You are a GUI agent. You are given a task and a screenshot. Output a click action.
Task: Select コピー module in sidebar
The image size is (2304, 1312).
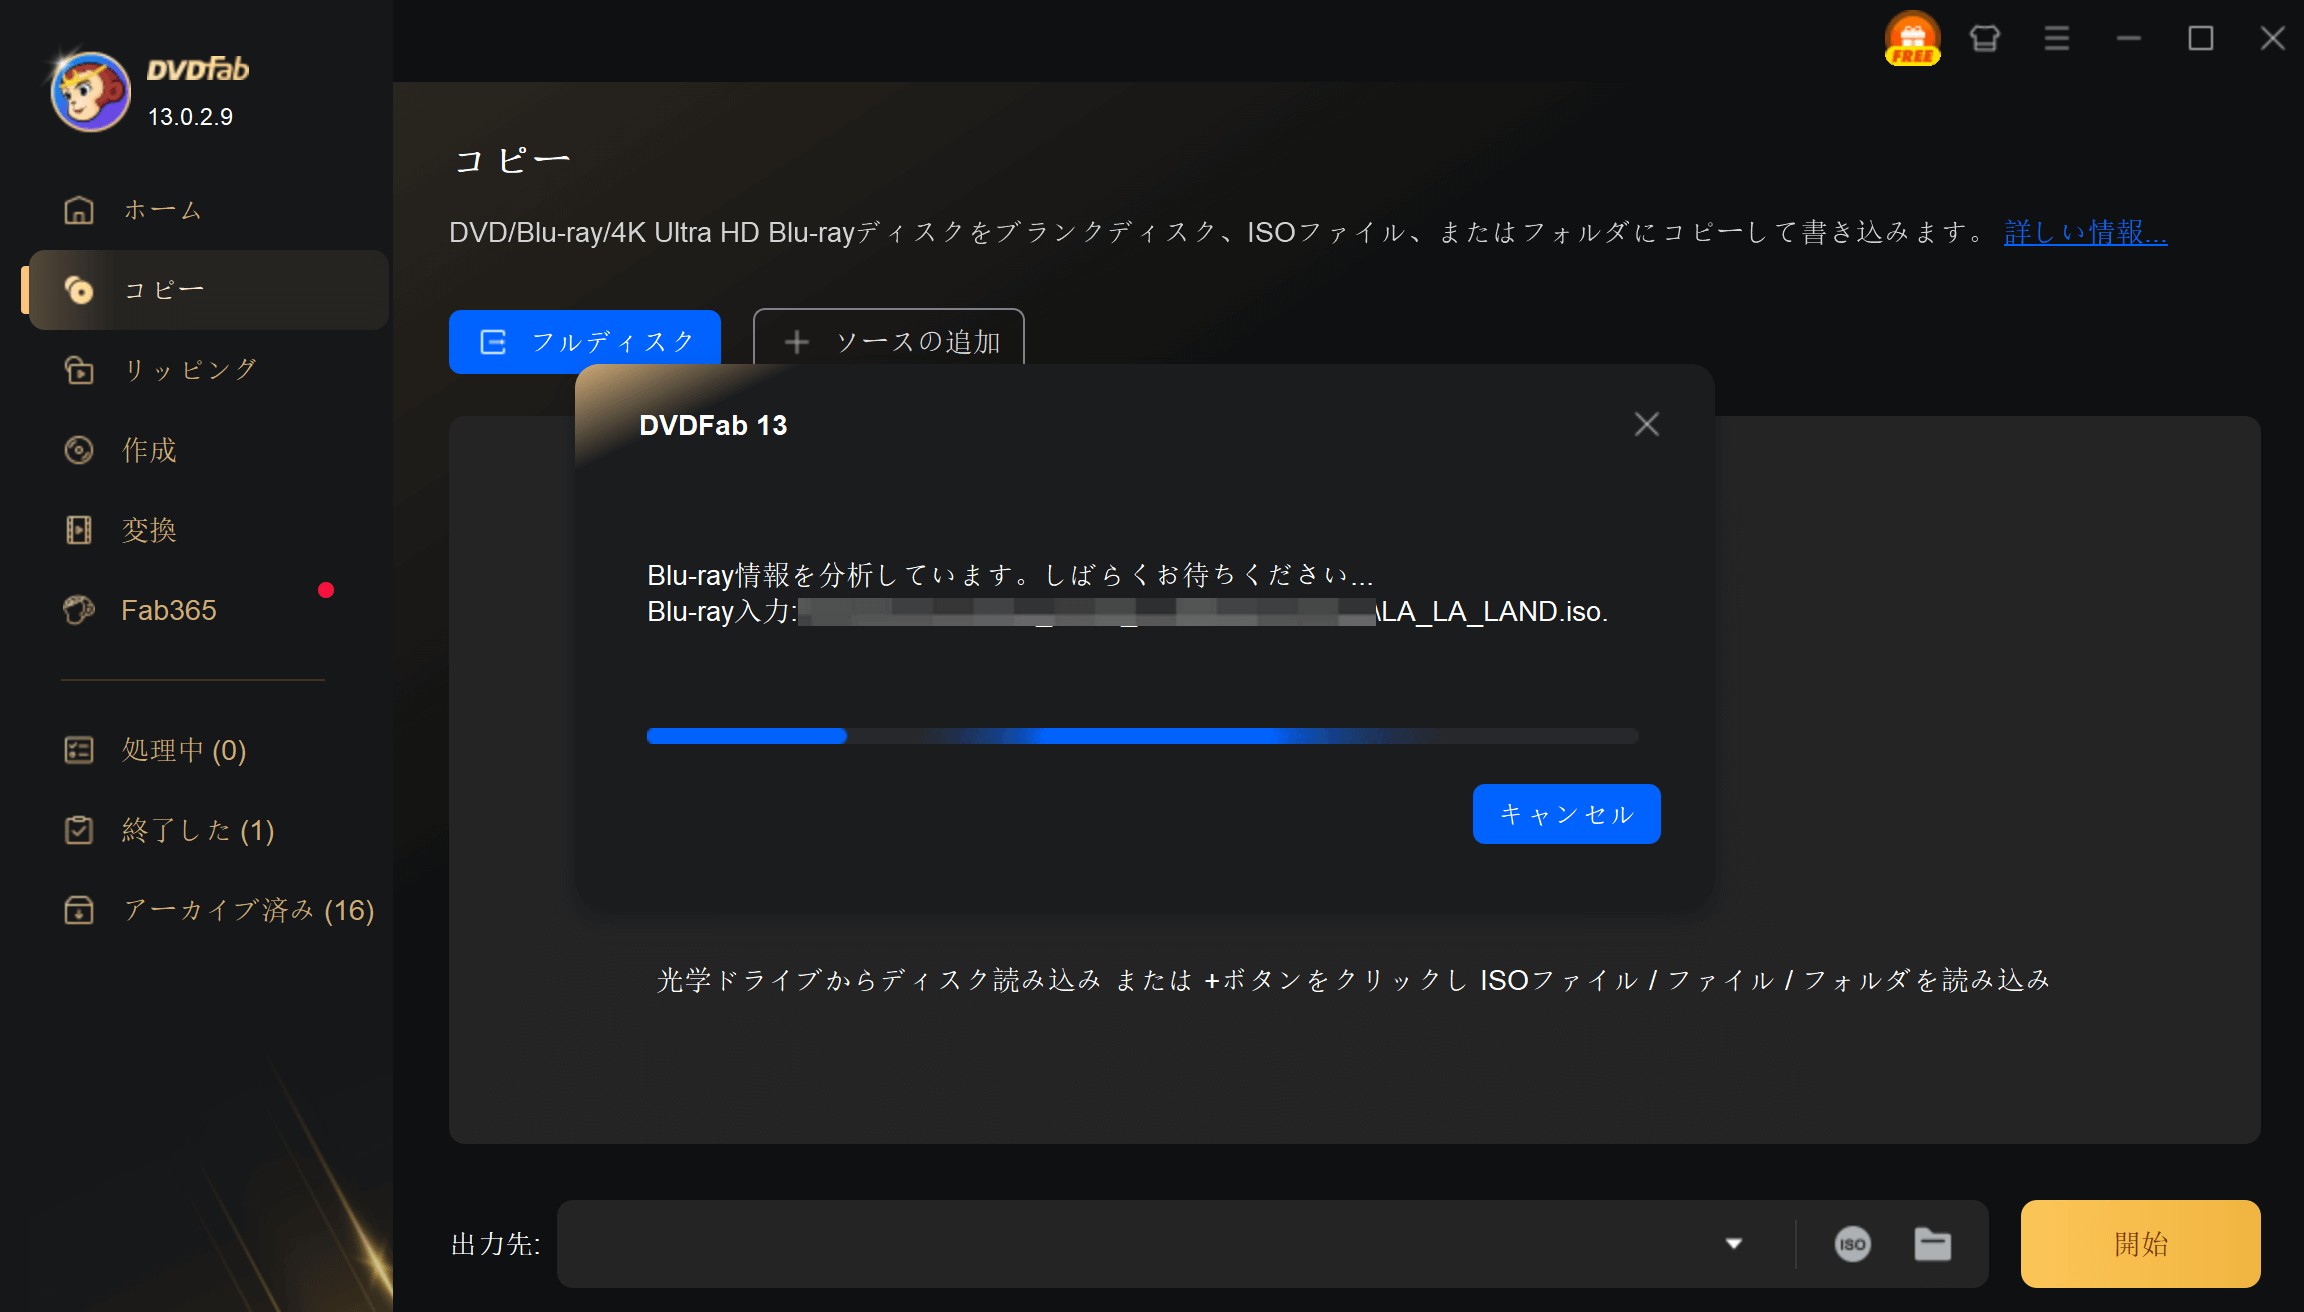[209, 290]
